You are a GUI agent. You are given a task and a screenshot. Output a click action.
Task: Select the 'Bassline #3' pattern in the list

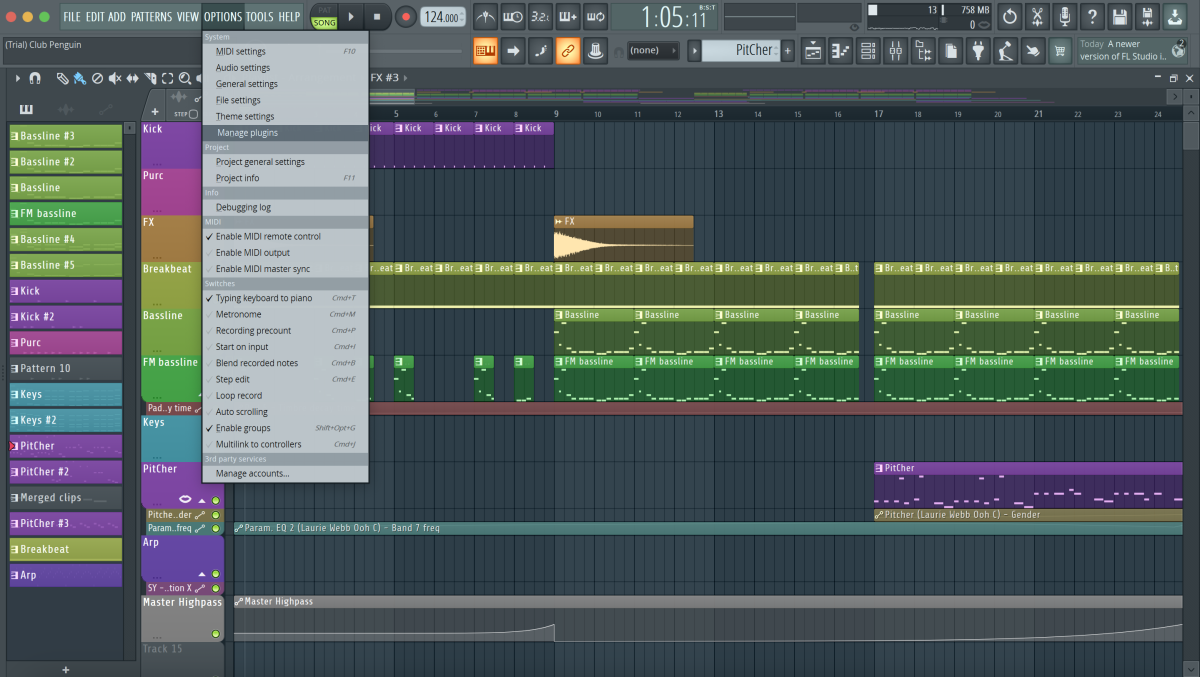point(65,135)
